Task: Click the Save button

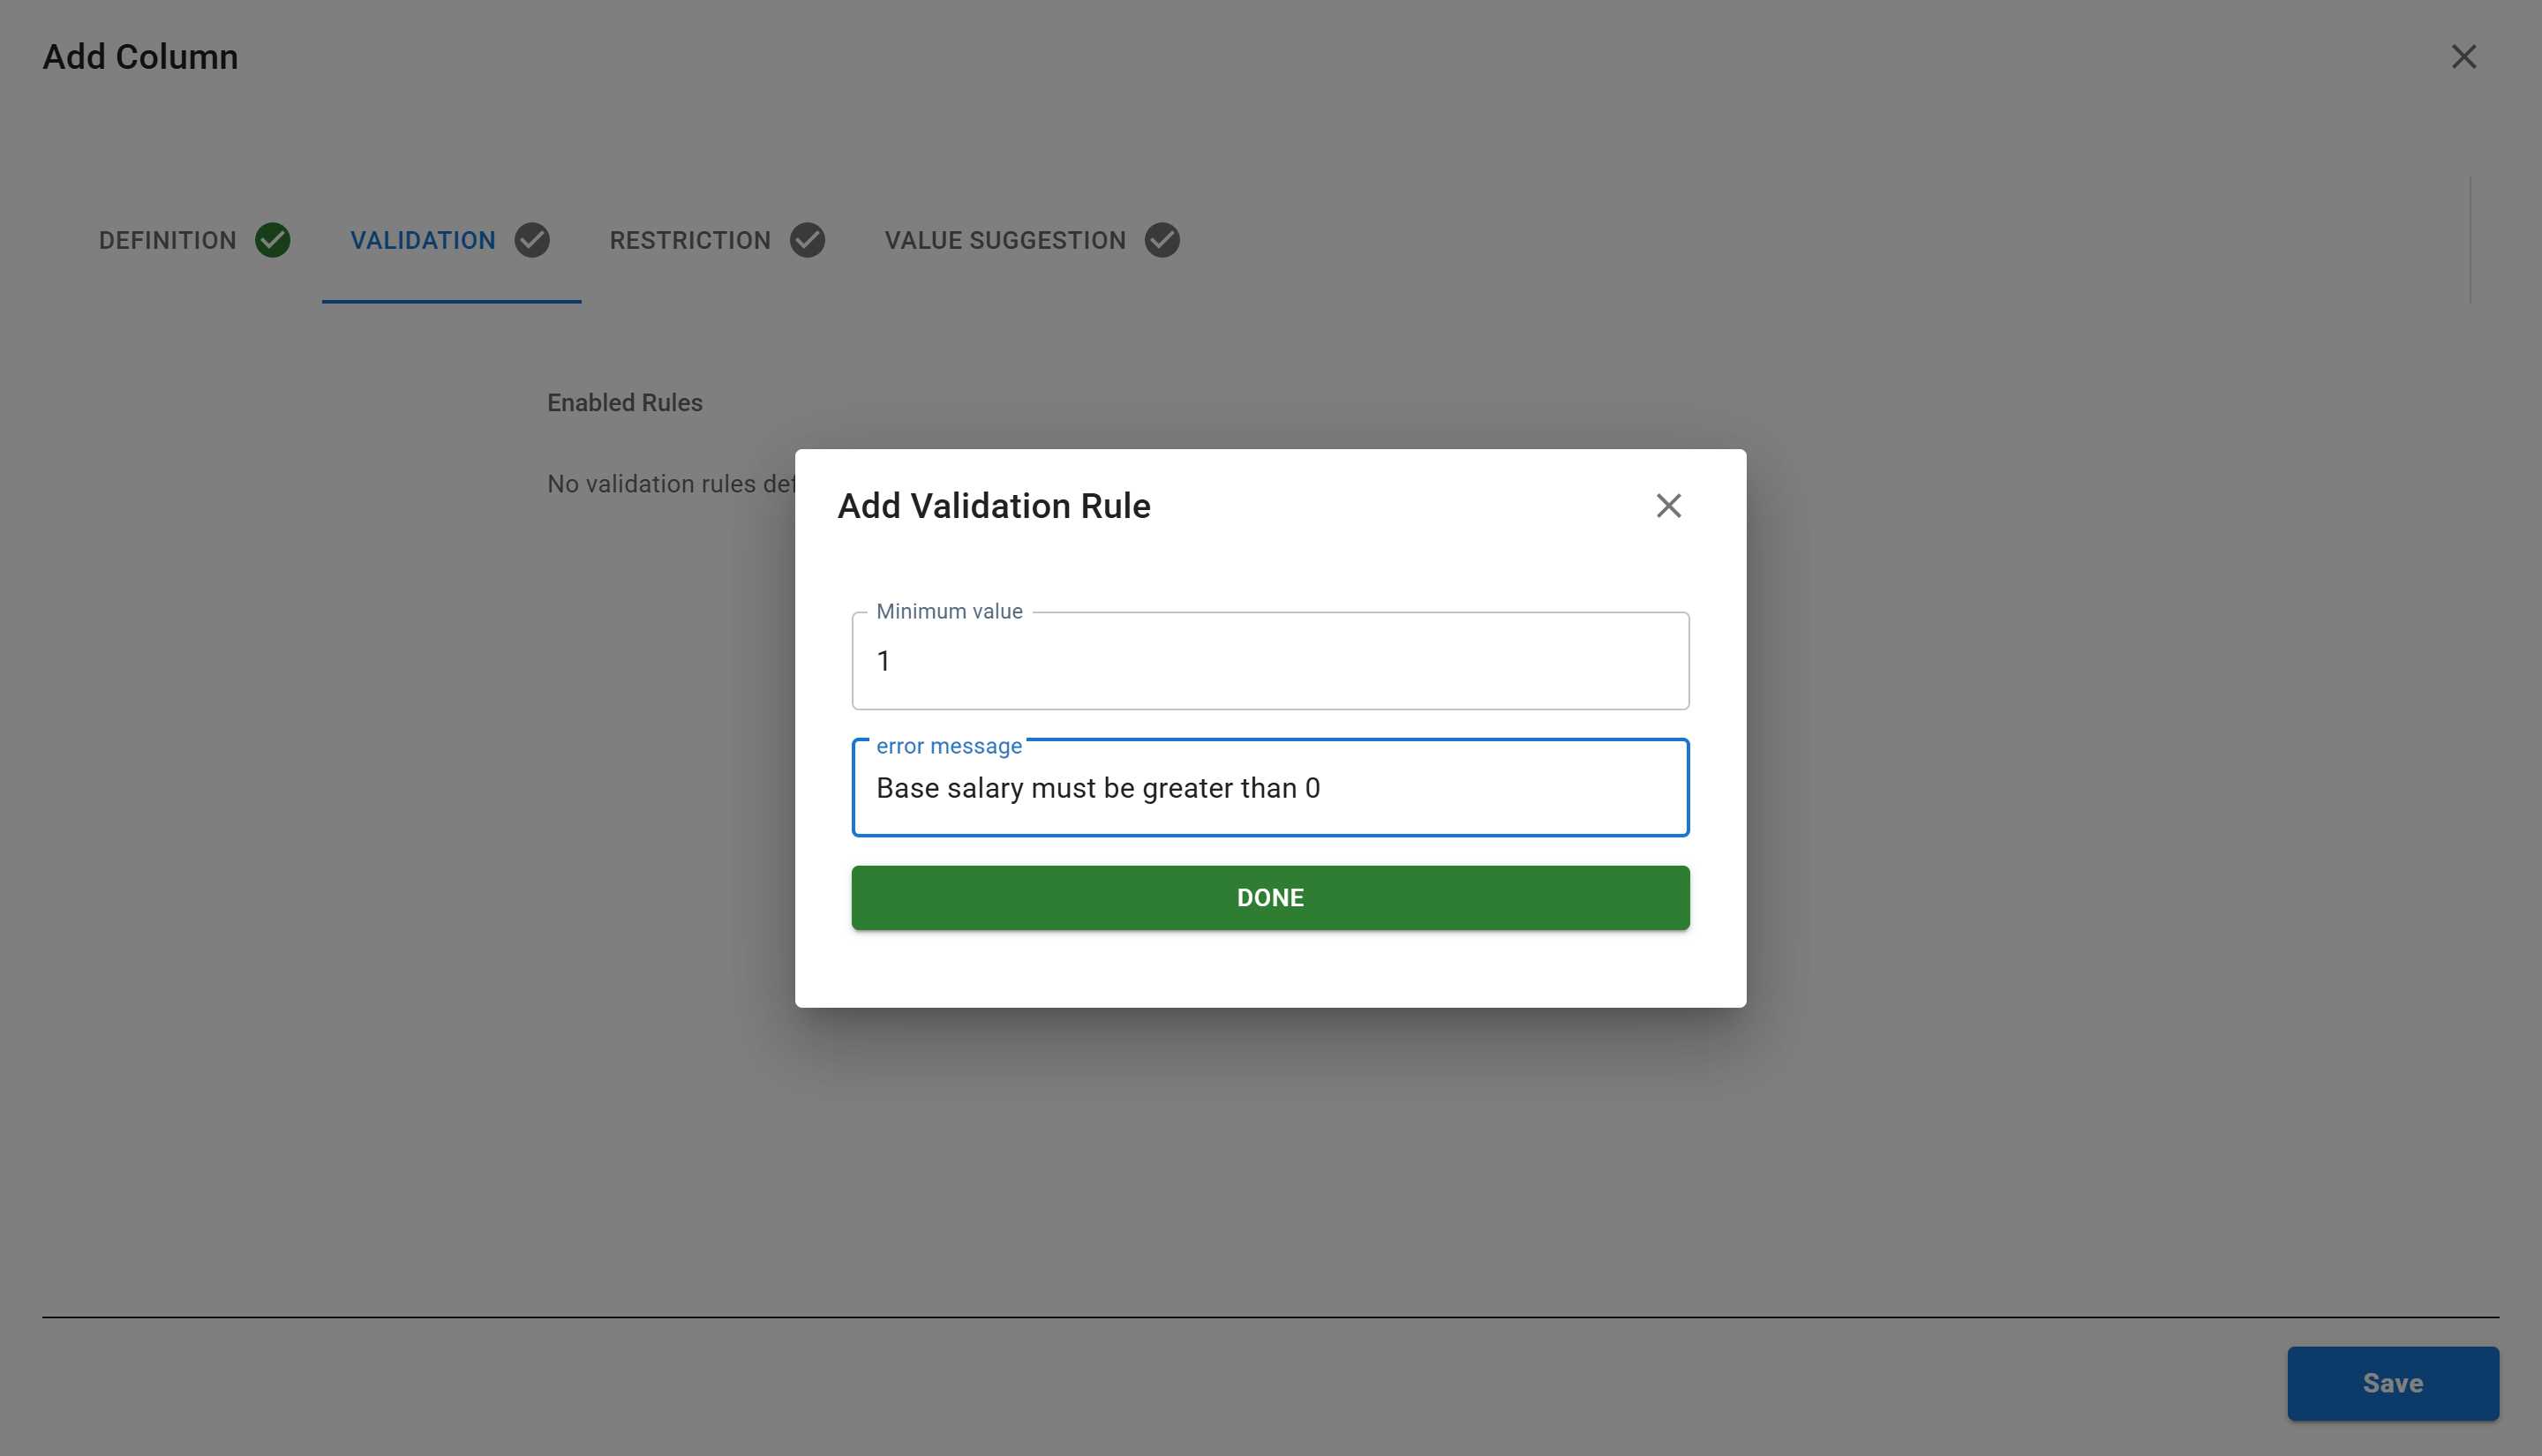Action: (2392, 1383)
